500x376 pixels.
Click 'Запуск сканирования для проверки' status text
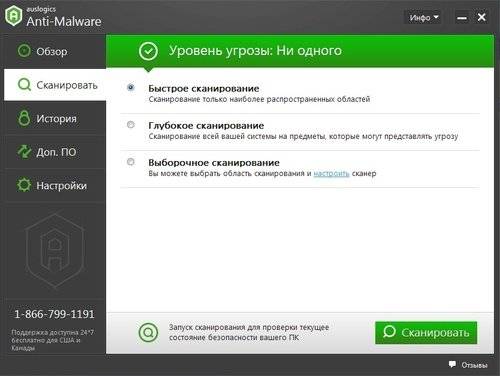[249, 332]
